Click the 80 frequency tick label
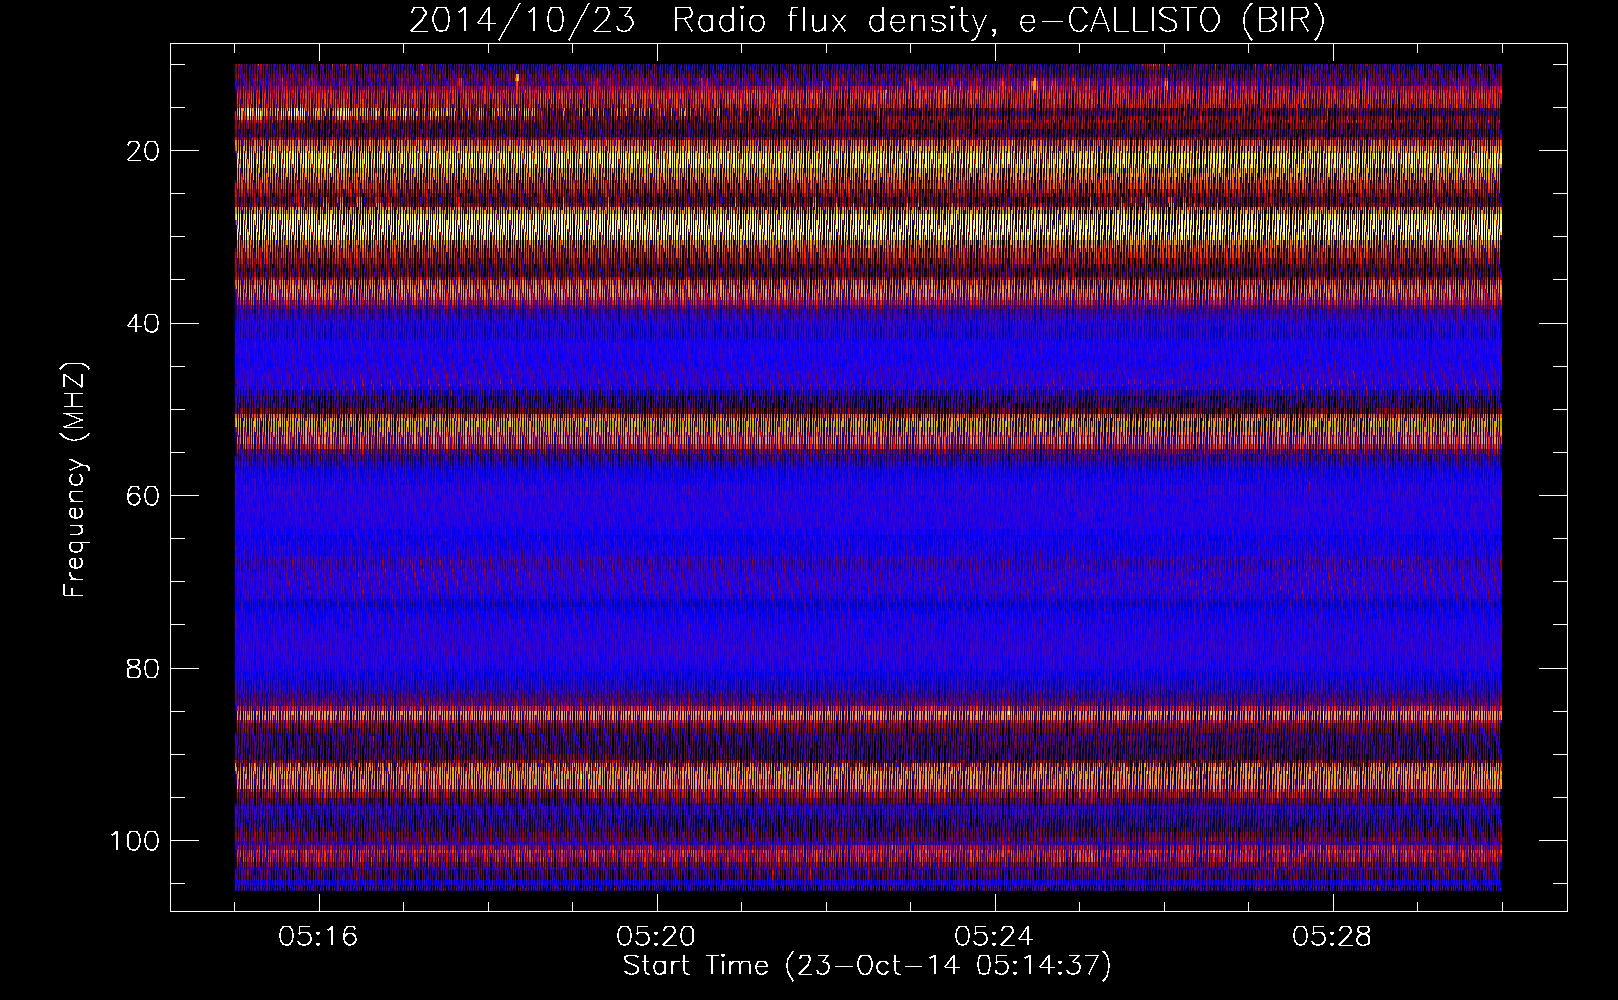This screenshot has width=1618, height=1000. 143,668
